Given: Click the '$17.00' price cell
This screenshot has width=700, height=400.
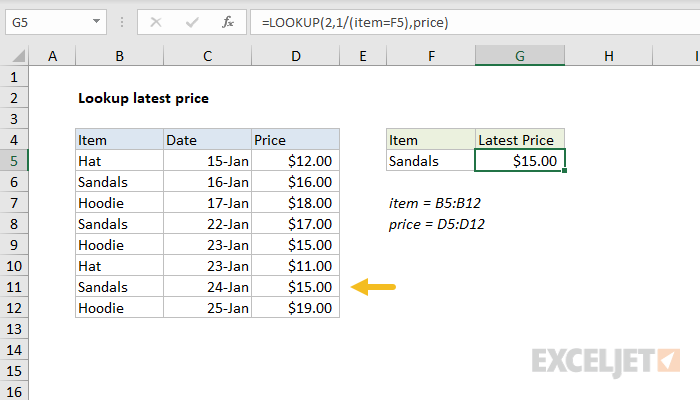Looking at the screenshot, I should click(x=296, y=224).
